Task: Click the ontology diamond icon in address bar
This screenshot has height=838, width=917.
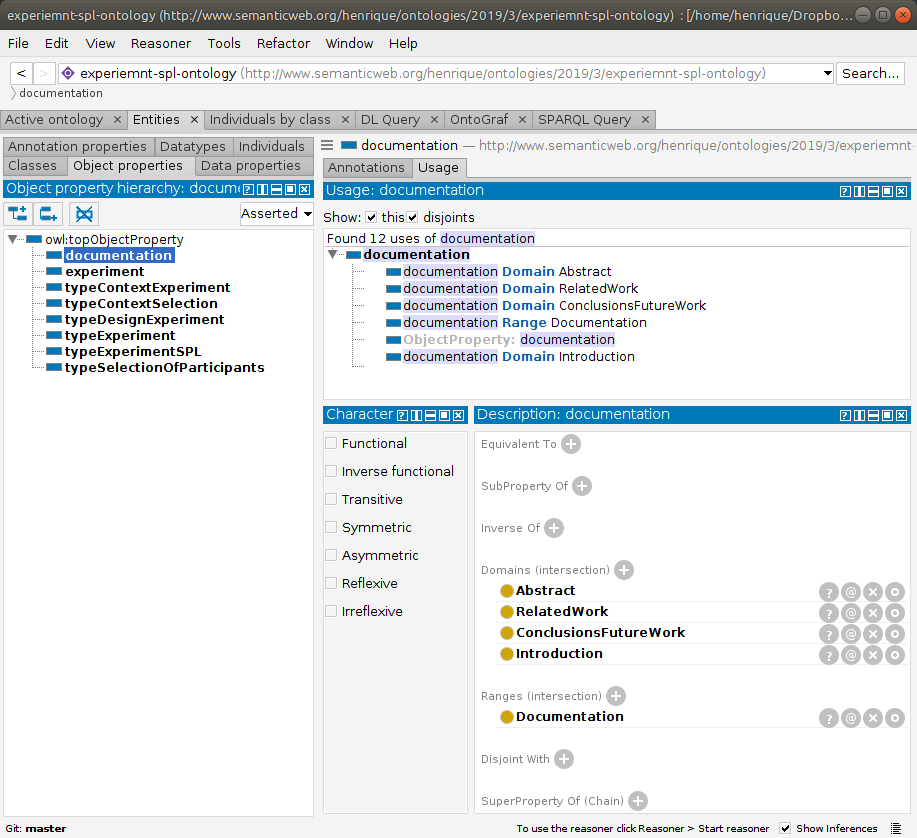Action: [x=68, y=73]
